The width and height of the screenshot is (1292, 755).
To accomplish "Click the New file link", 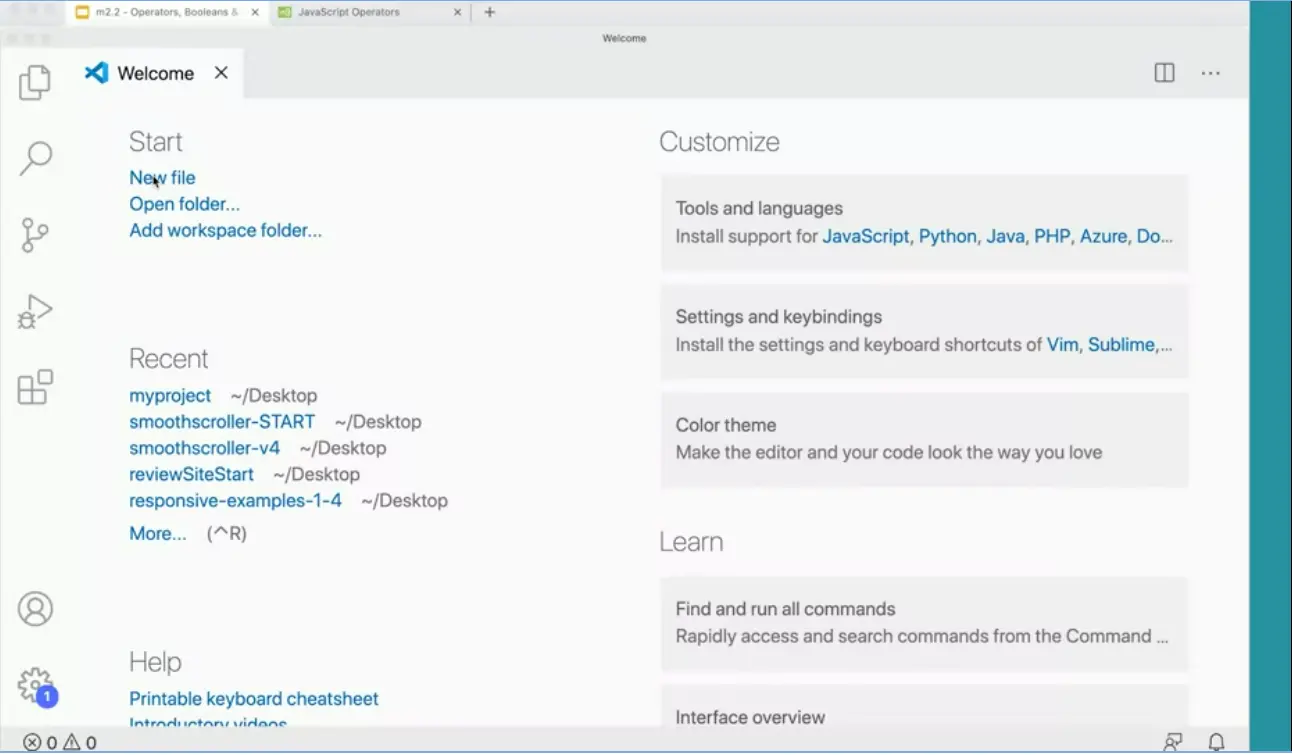I will click(x=162, y=178).
